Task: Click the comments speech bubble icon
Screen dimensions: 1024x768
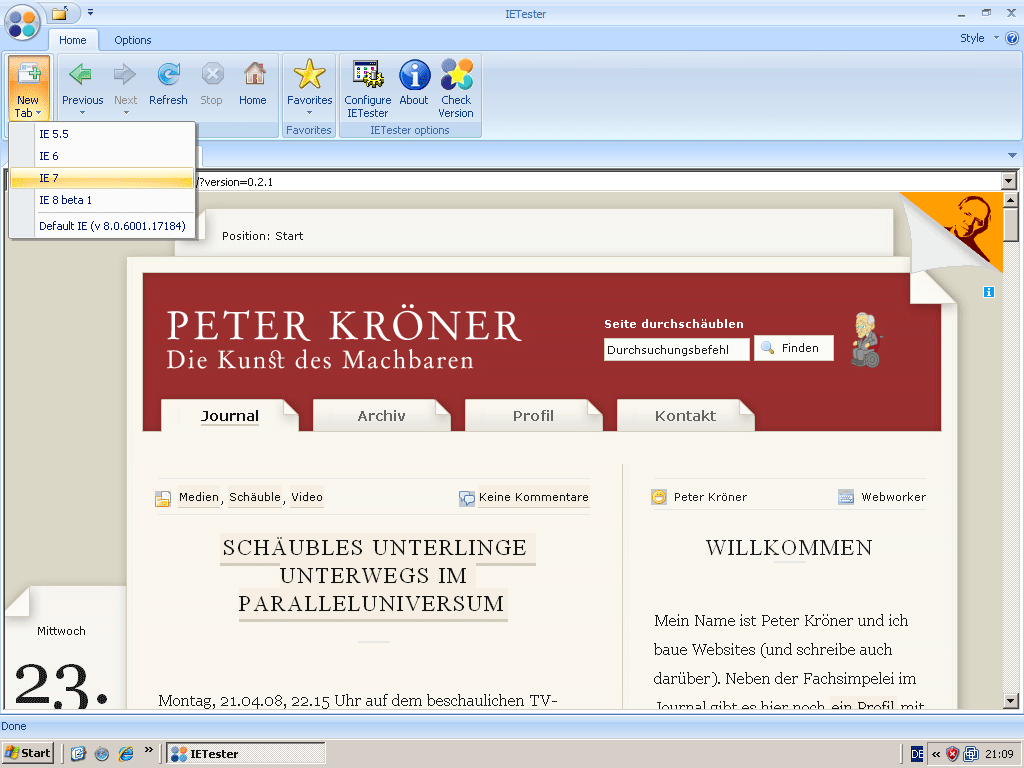Action: tap(467, 498)
